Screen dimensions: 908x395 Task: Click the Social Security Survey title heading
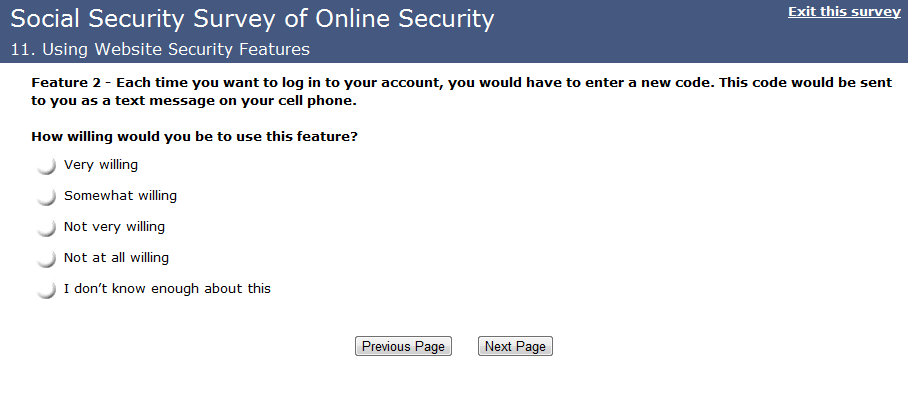[252, 19]
